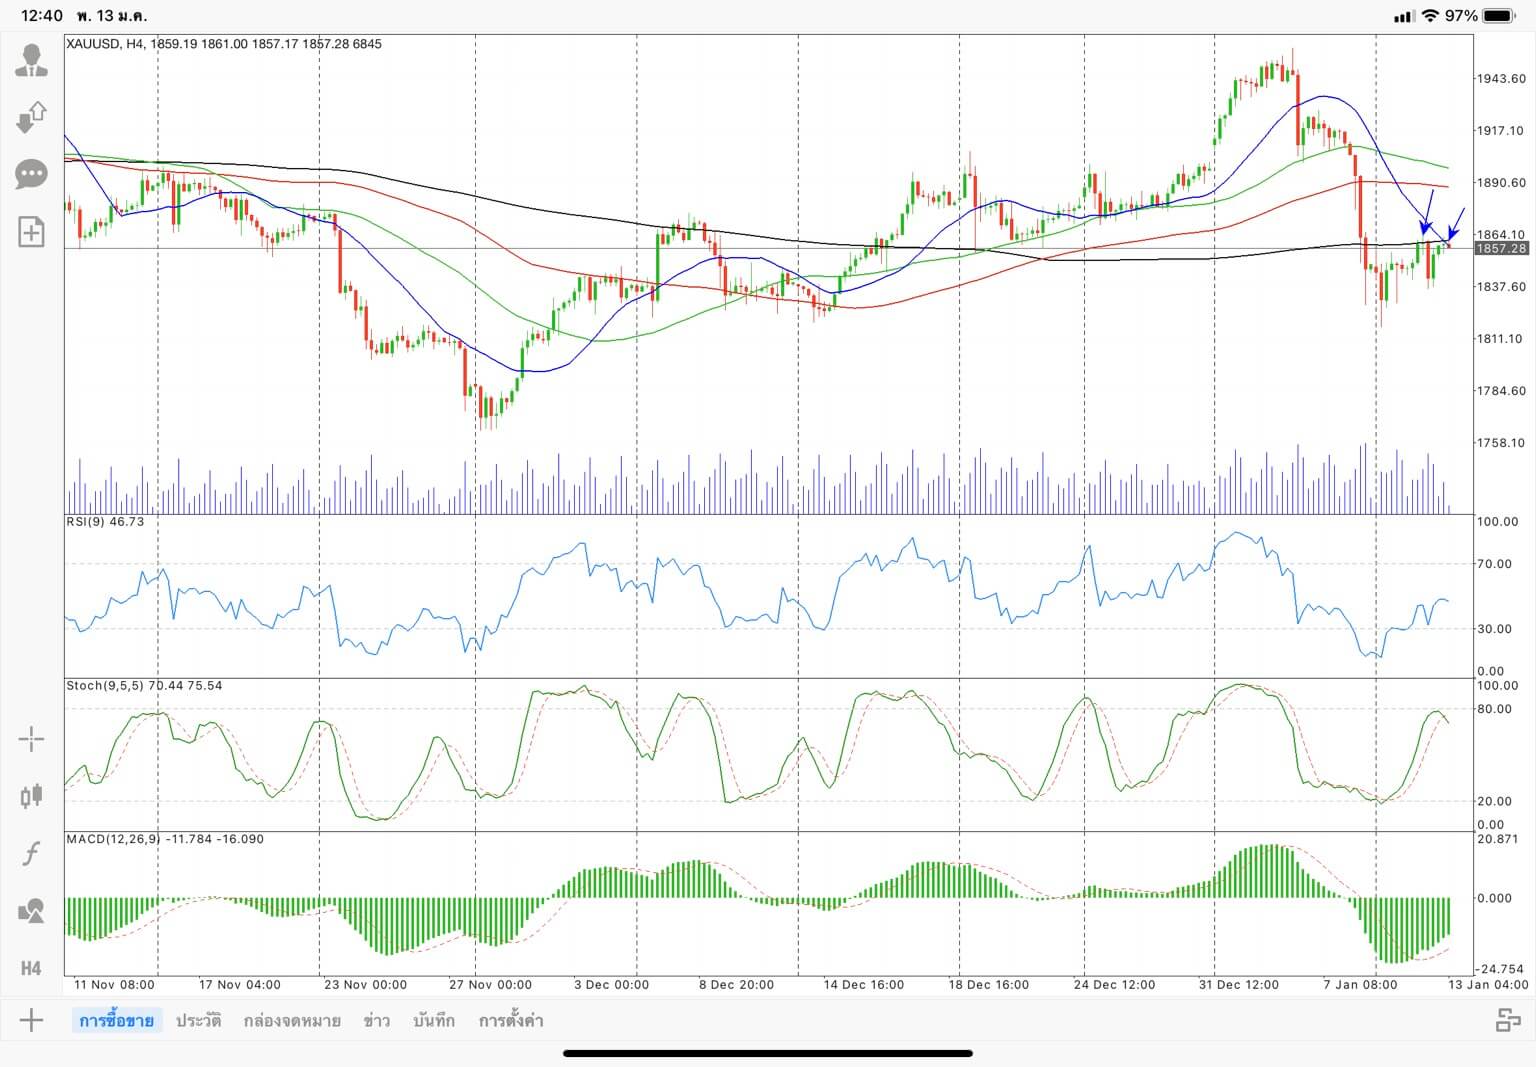Click the 3 Dec 00:00 time label
The image size is (1536, 1067).
click(x=611, y=985)
